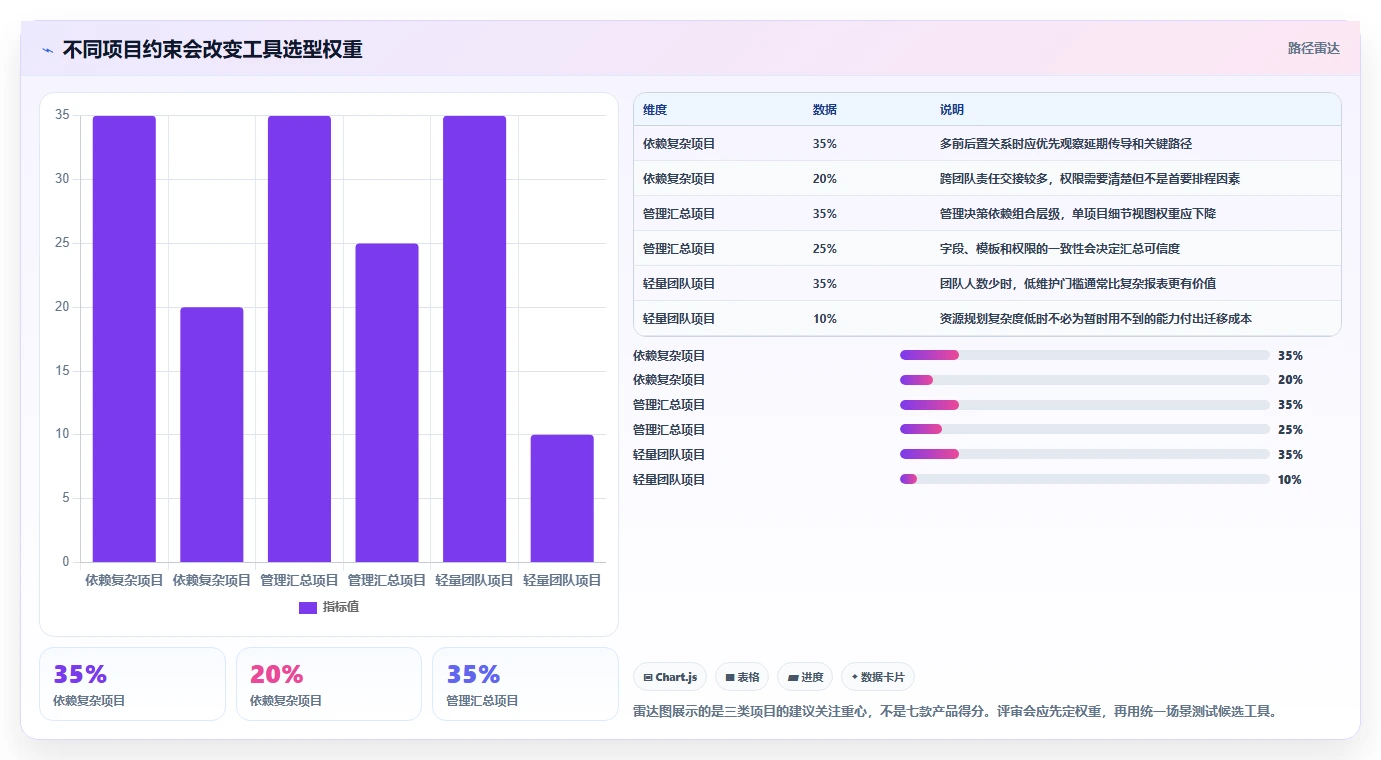
Task: Select the 轻量团队项目 chart bar with value 10
Action: click(x=562, y=498)
